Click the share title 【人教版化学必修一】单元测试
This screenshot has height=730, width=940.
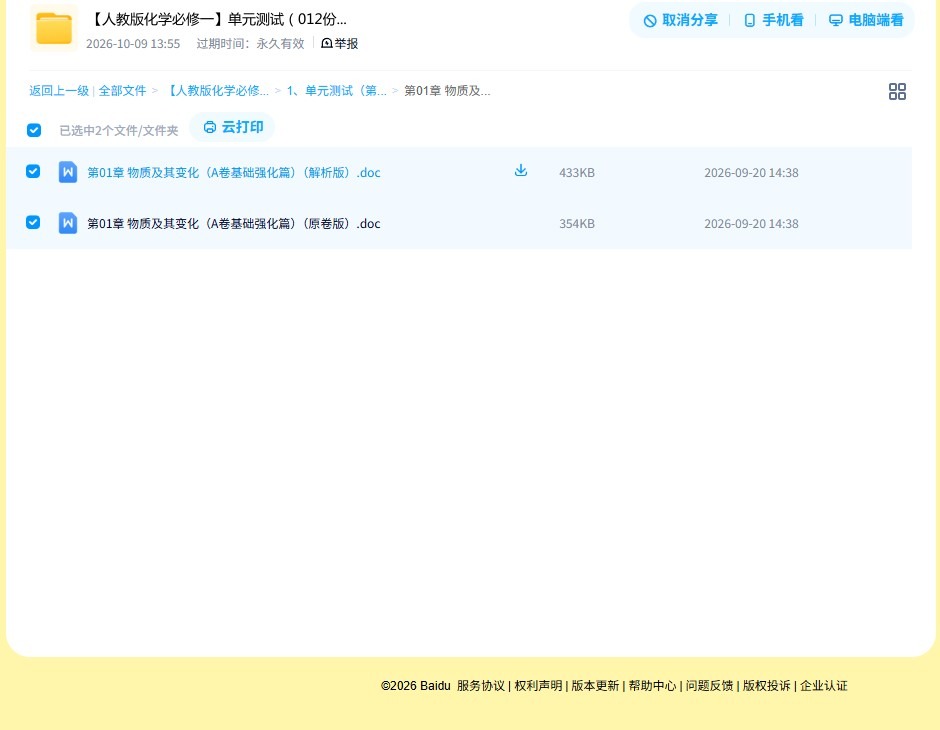[x=218, y=19]
